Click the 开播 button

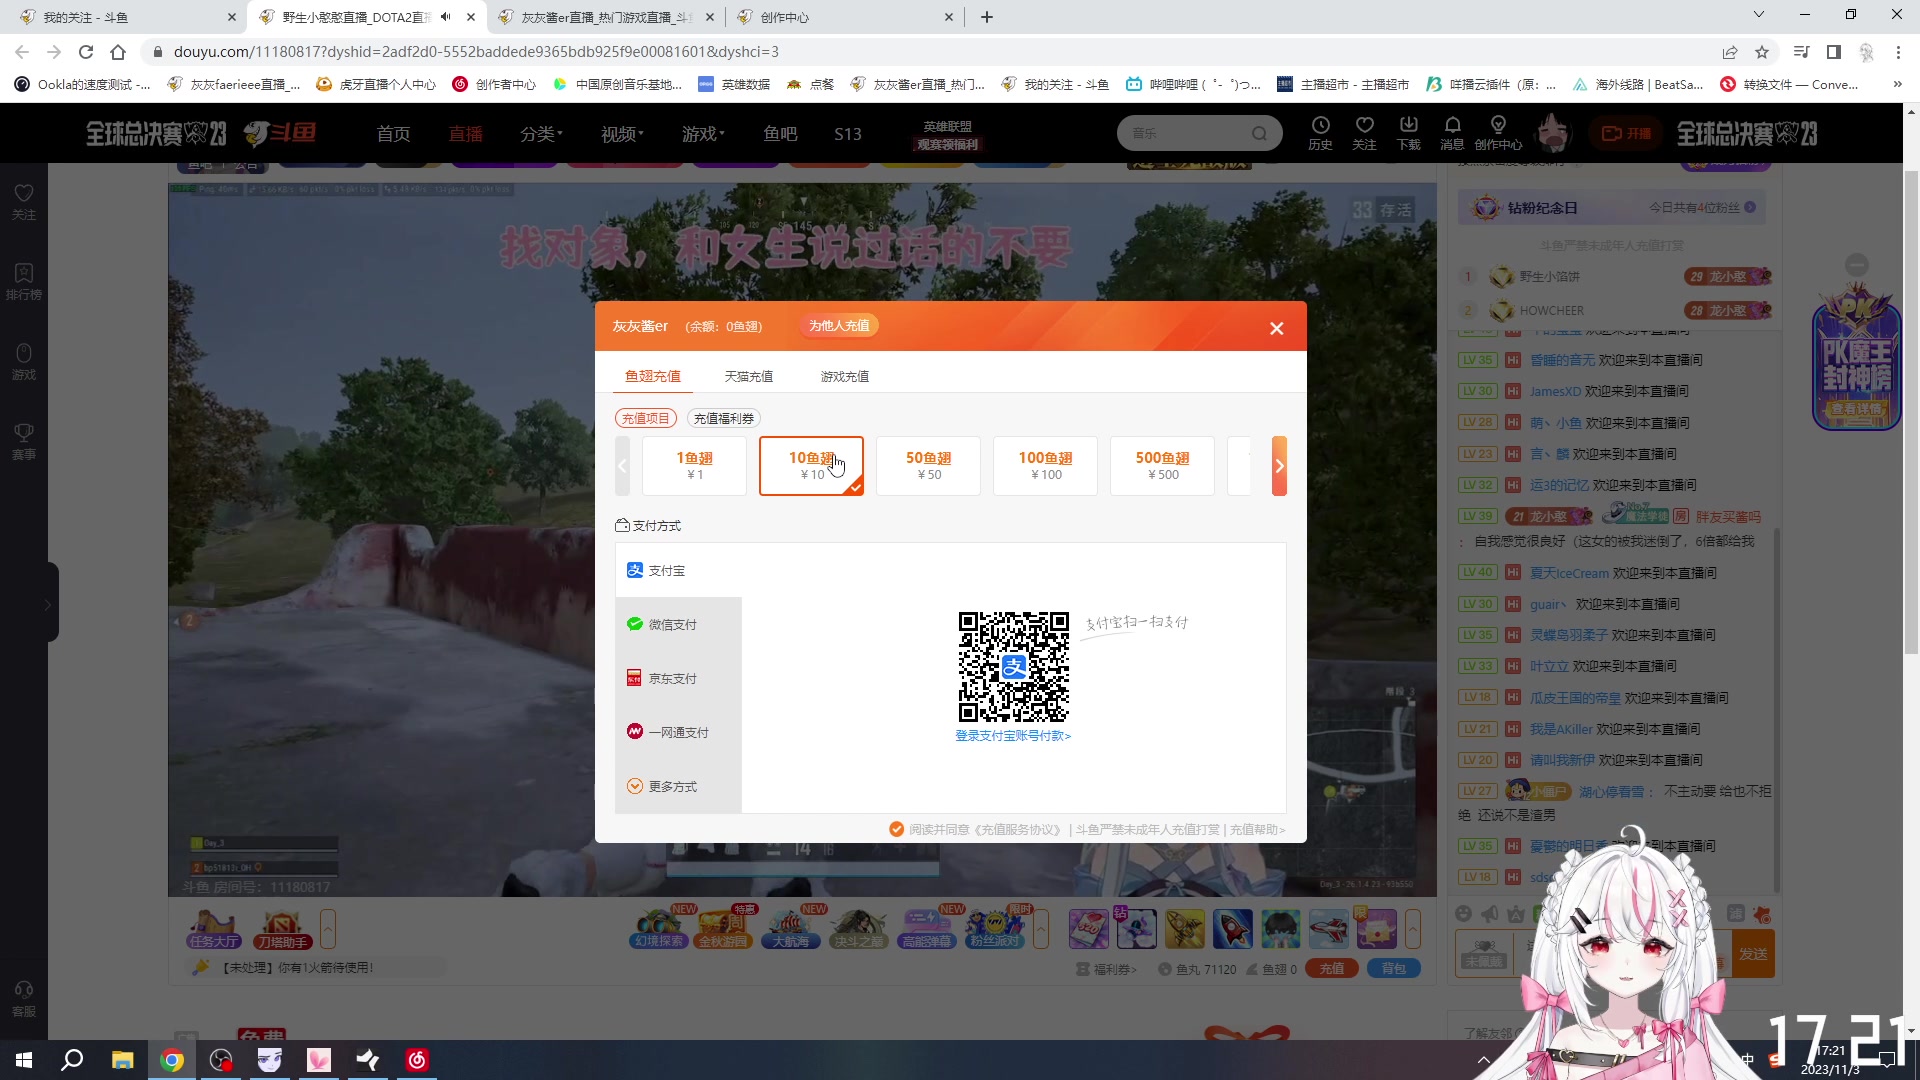tap(1626, 133)
